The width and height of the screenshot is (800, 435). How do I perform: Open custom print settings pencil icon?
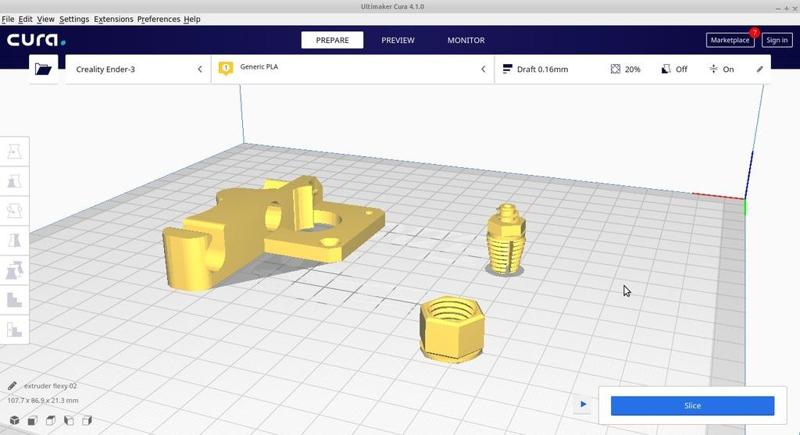tap(760, 69)
